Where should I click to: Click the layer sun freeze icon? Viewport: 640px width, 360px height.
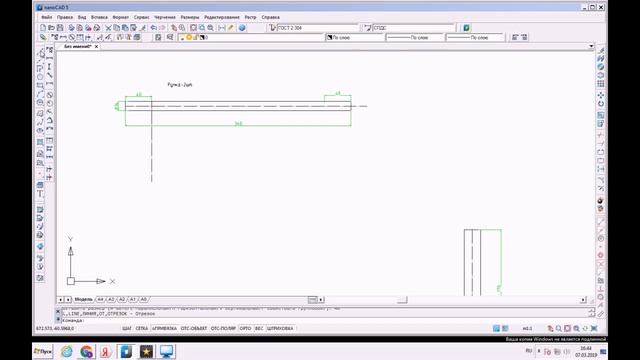(189, 38)
